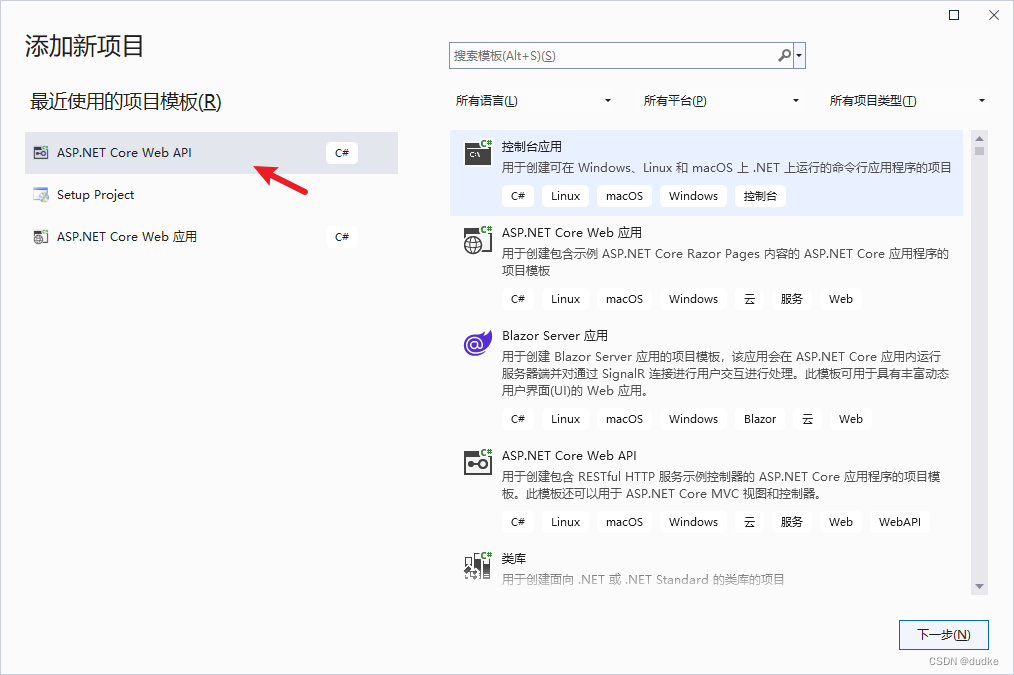Select the 控制台应用 template title
The image size is (1014, 675).
[532, 147]
